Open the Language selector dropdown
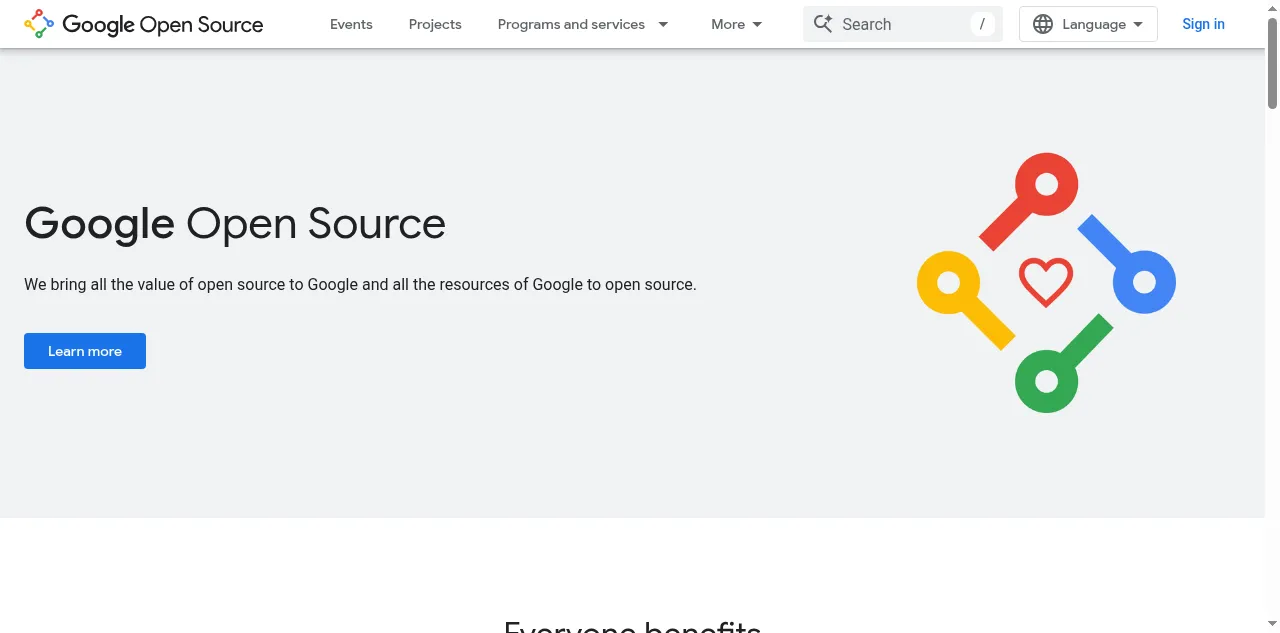Viewport: 1280px width, 633px height. pos(1088,24)
